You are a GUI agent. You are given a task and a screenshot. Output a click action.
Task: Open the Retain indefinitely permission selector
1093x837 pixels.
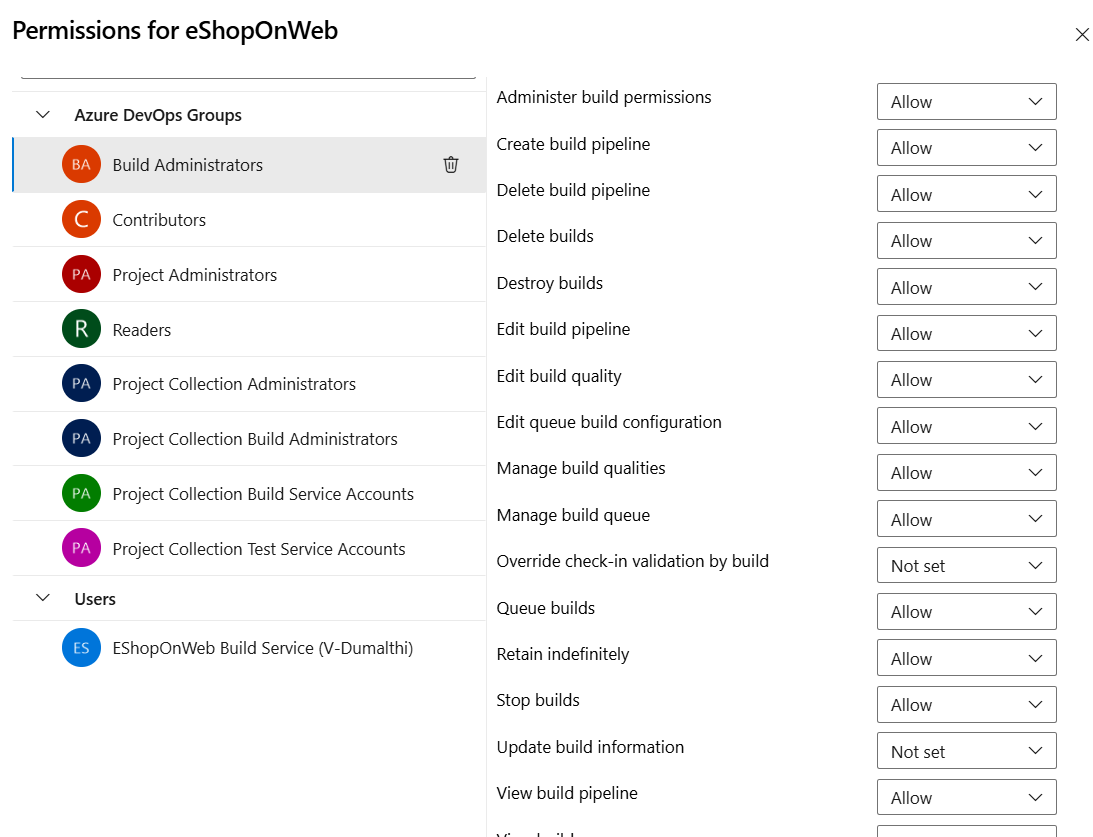966,657
